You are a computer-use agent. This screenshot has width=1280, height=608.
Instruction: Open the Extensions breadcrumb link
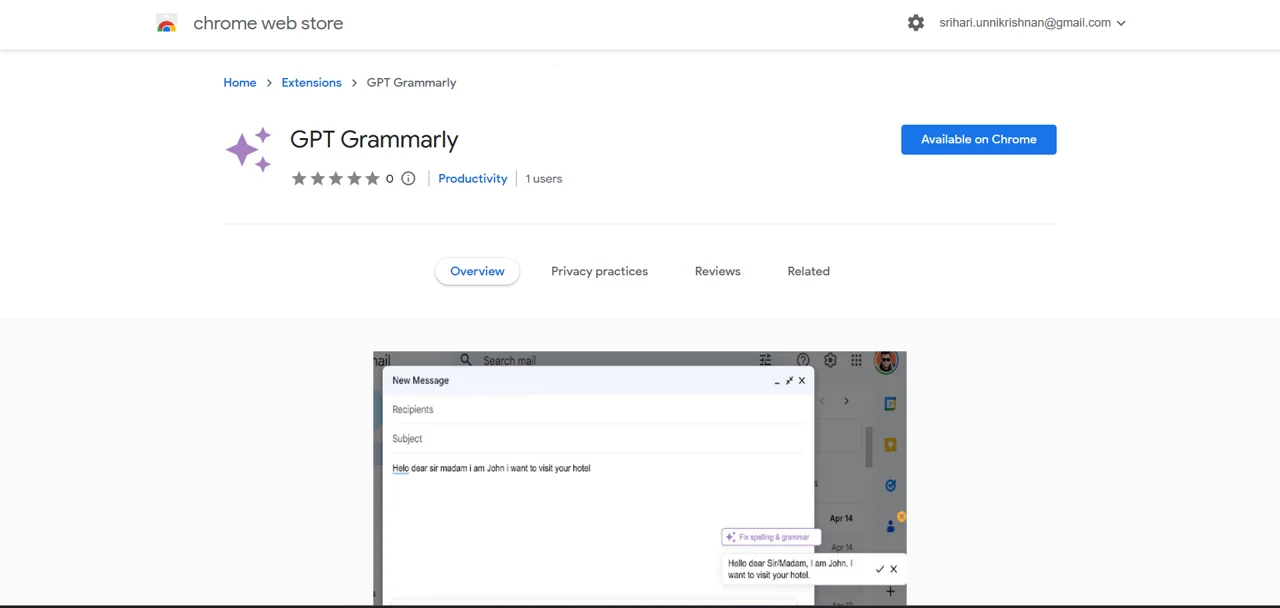point(311,83)
